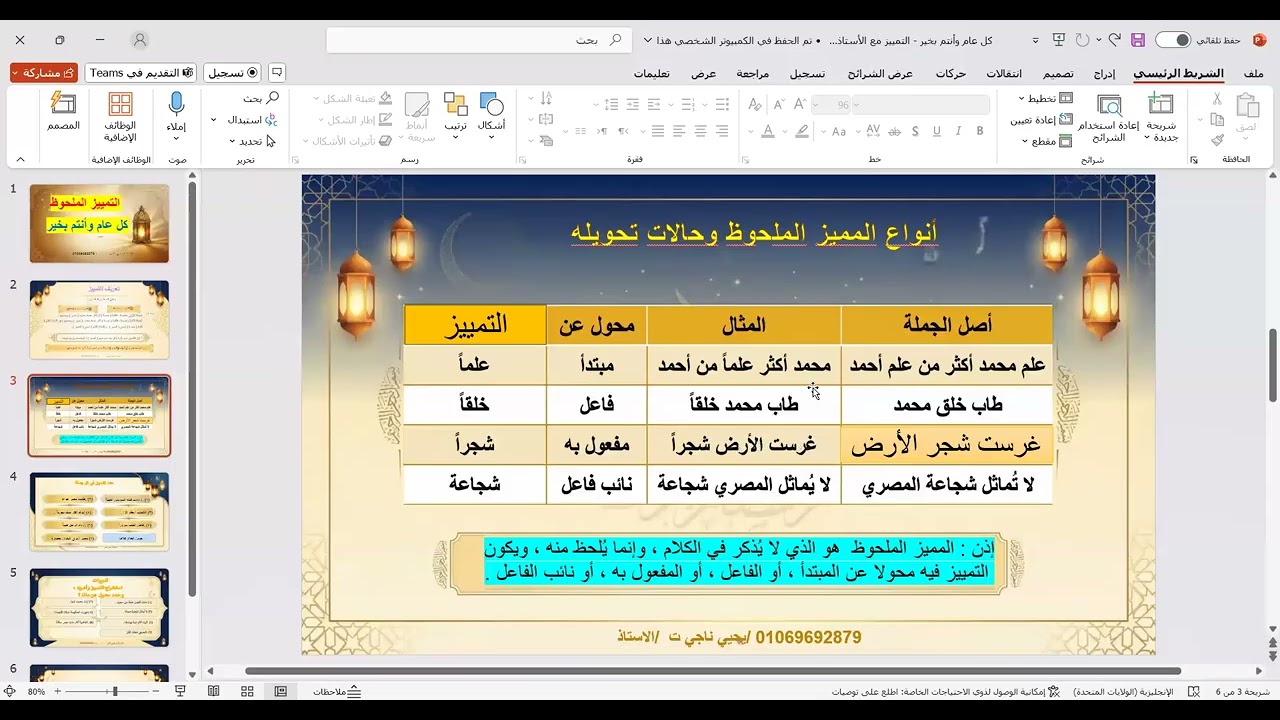Click the Save icon in title bar
Screen dimensions: 1280x720
click(x=1137, y=40)
